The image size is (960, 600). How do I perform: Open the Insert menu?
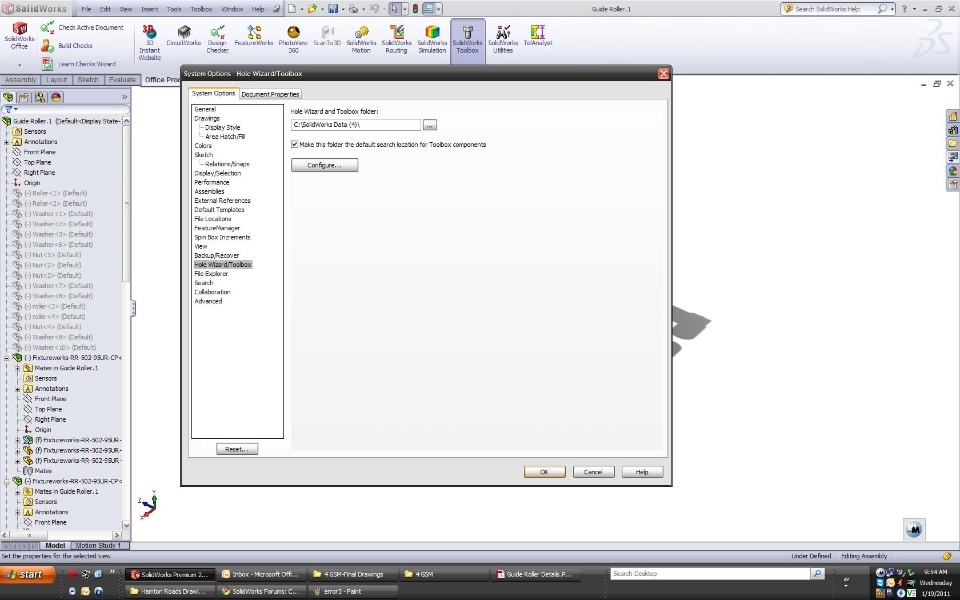[149, 9]
